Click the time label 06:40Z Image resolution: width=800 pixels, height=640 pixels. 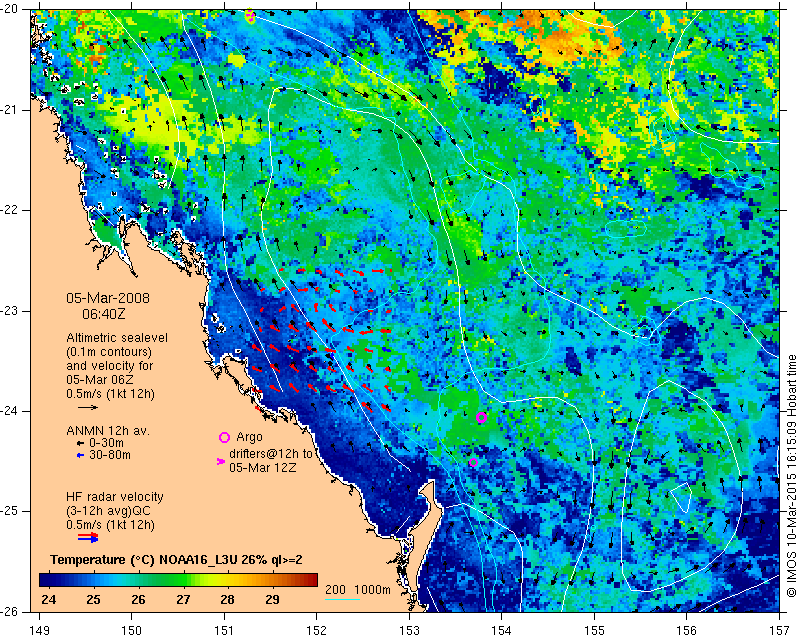[104, 314]
